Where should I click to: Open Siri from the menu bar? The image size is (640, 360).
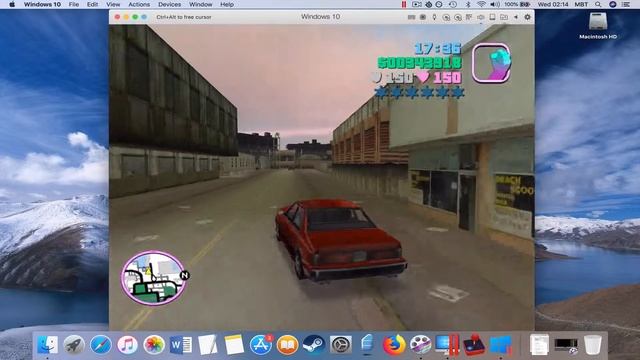pos(613,4)
